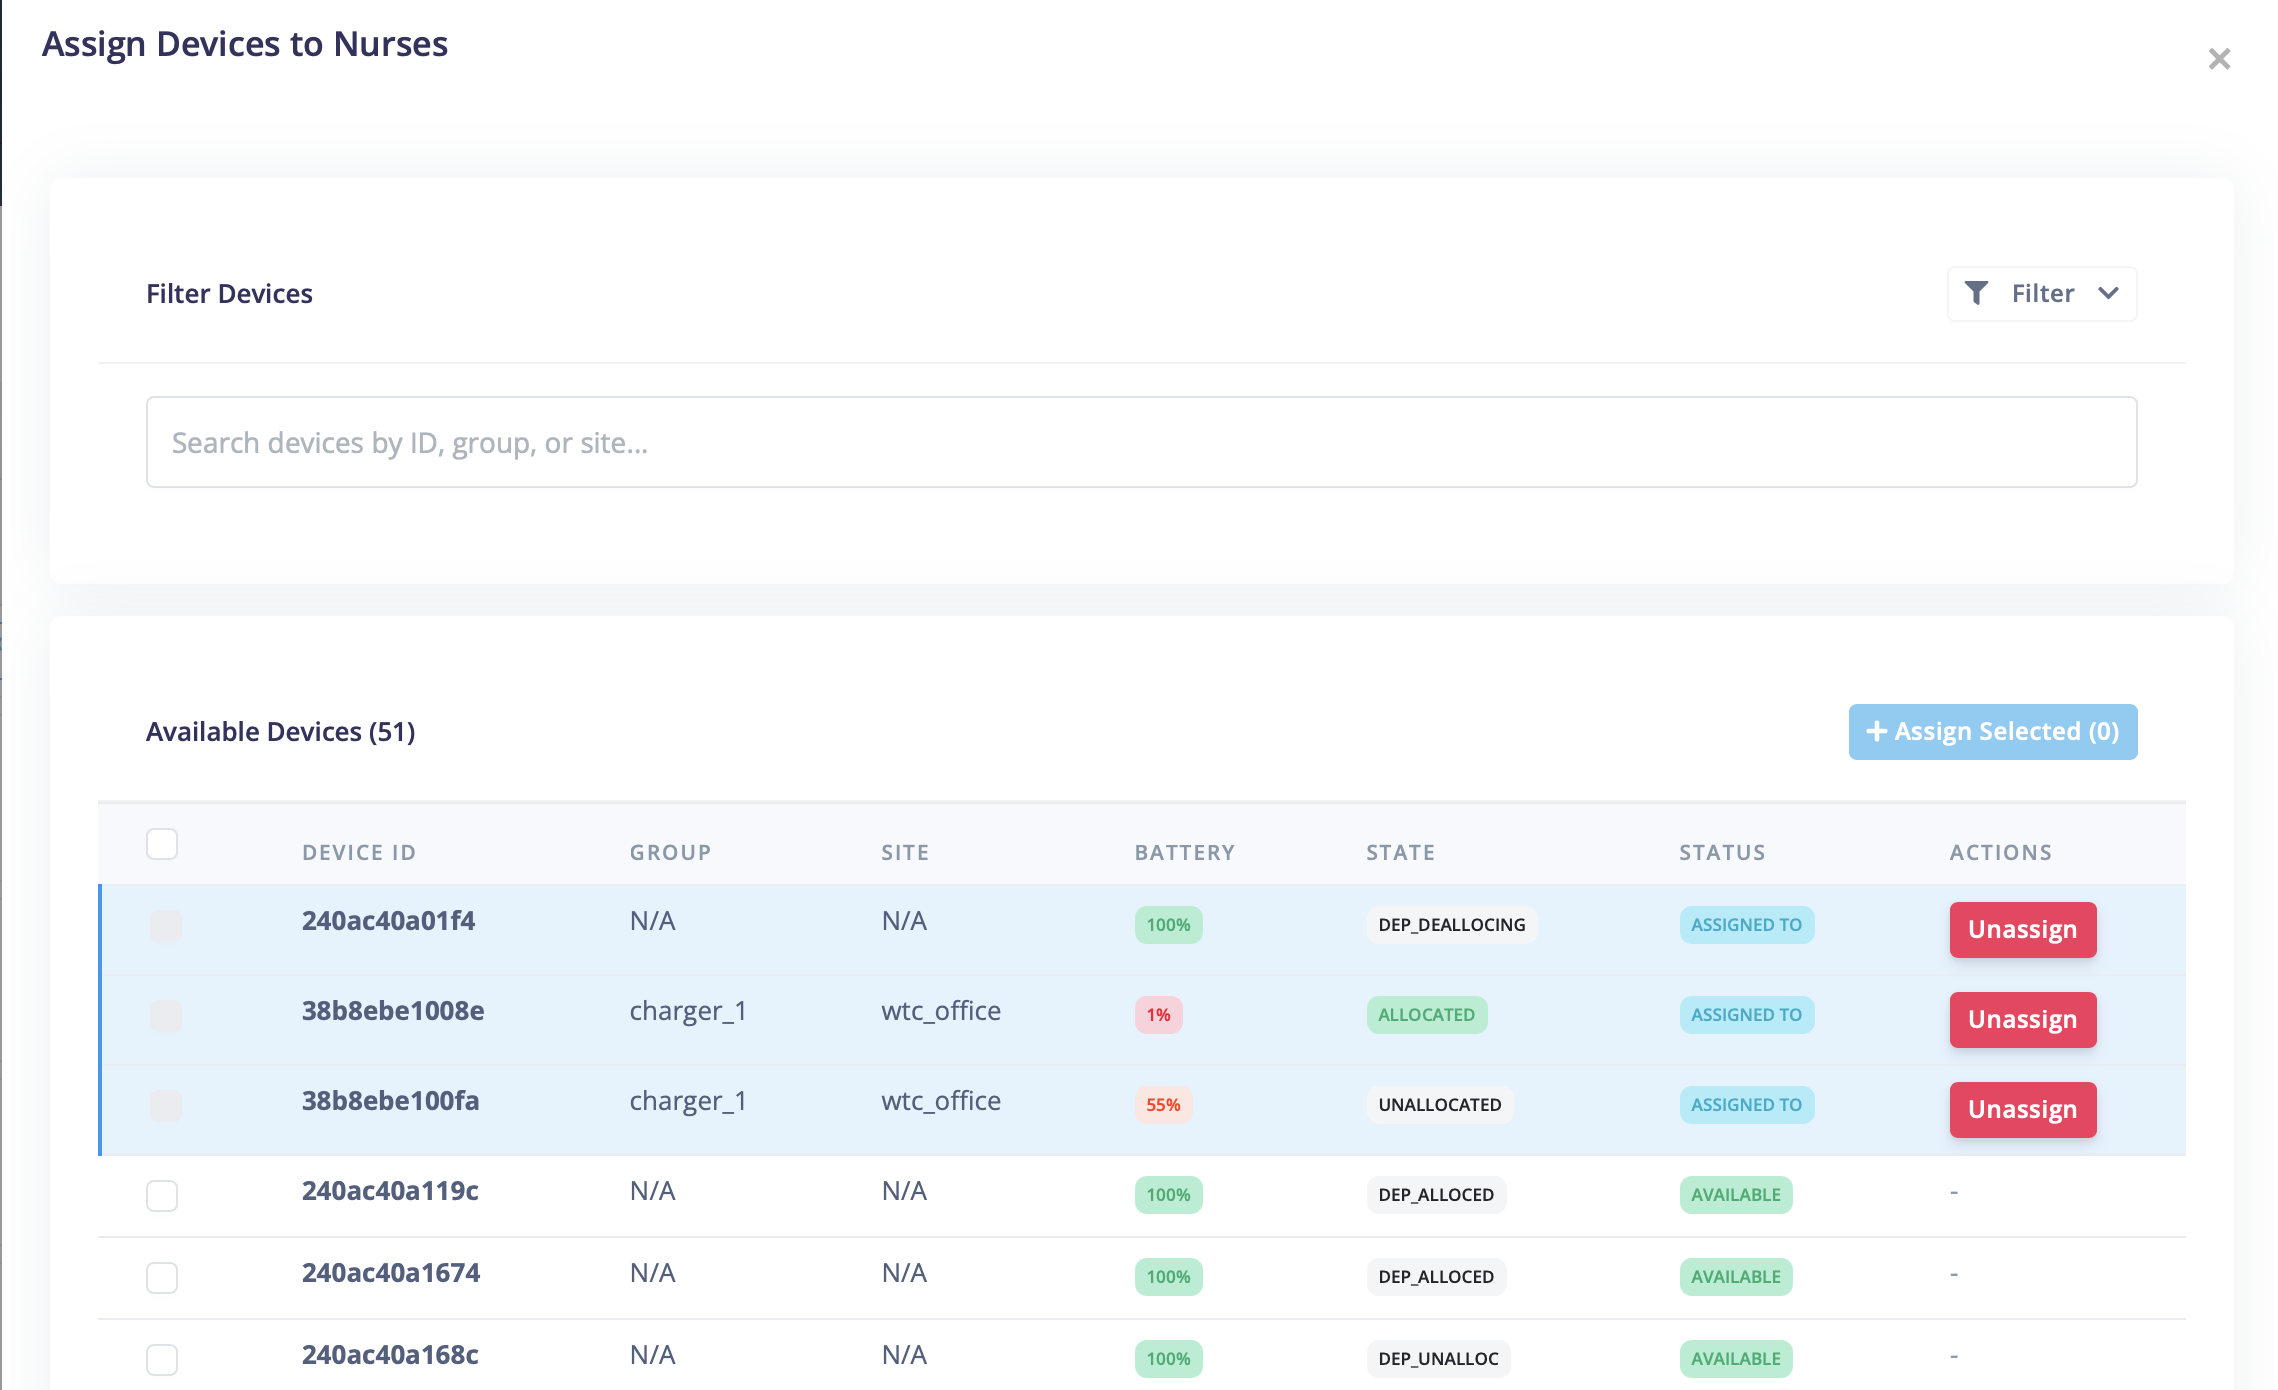Image resolution: width=2278 pixels, height=1390 pixels.
Task: Expand the Filter dropdown chevron
Action: [2109, 293]
